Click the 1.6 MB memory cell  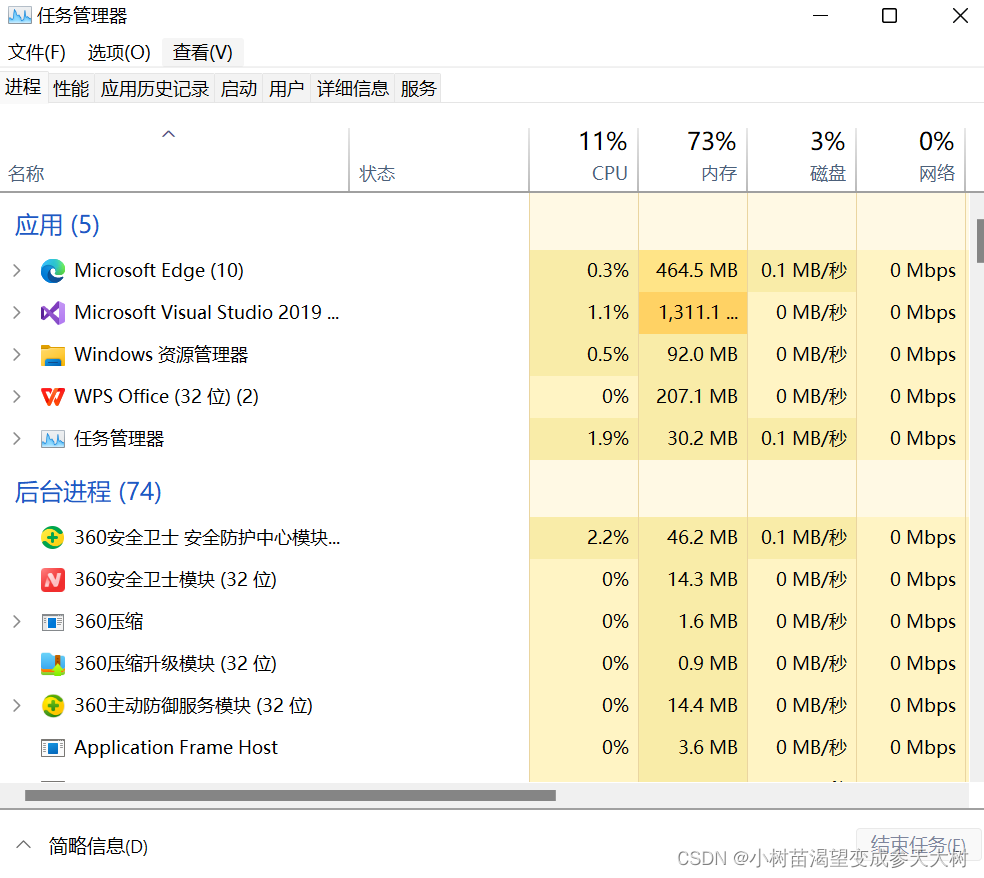click(x=693, y=622)
